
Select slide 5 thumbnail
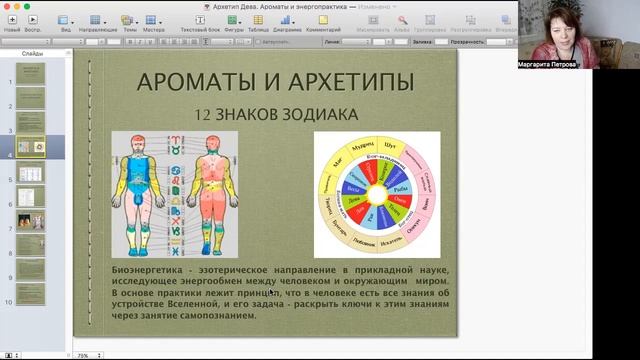31,171
